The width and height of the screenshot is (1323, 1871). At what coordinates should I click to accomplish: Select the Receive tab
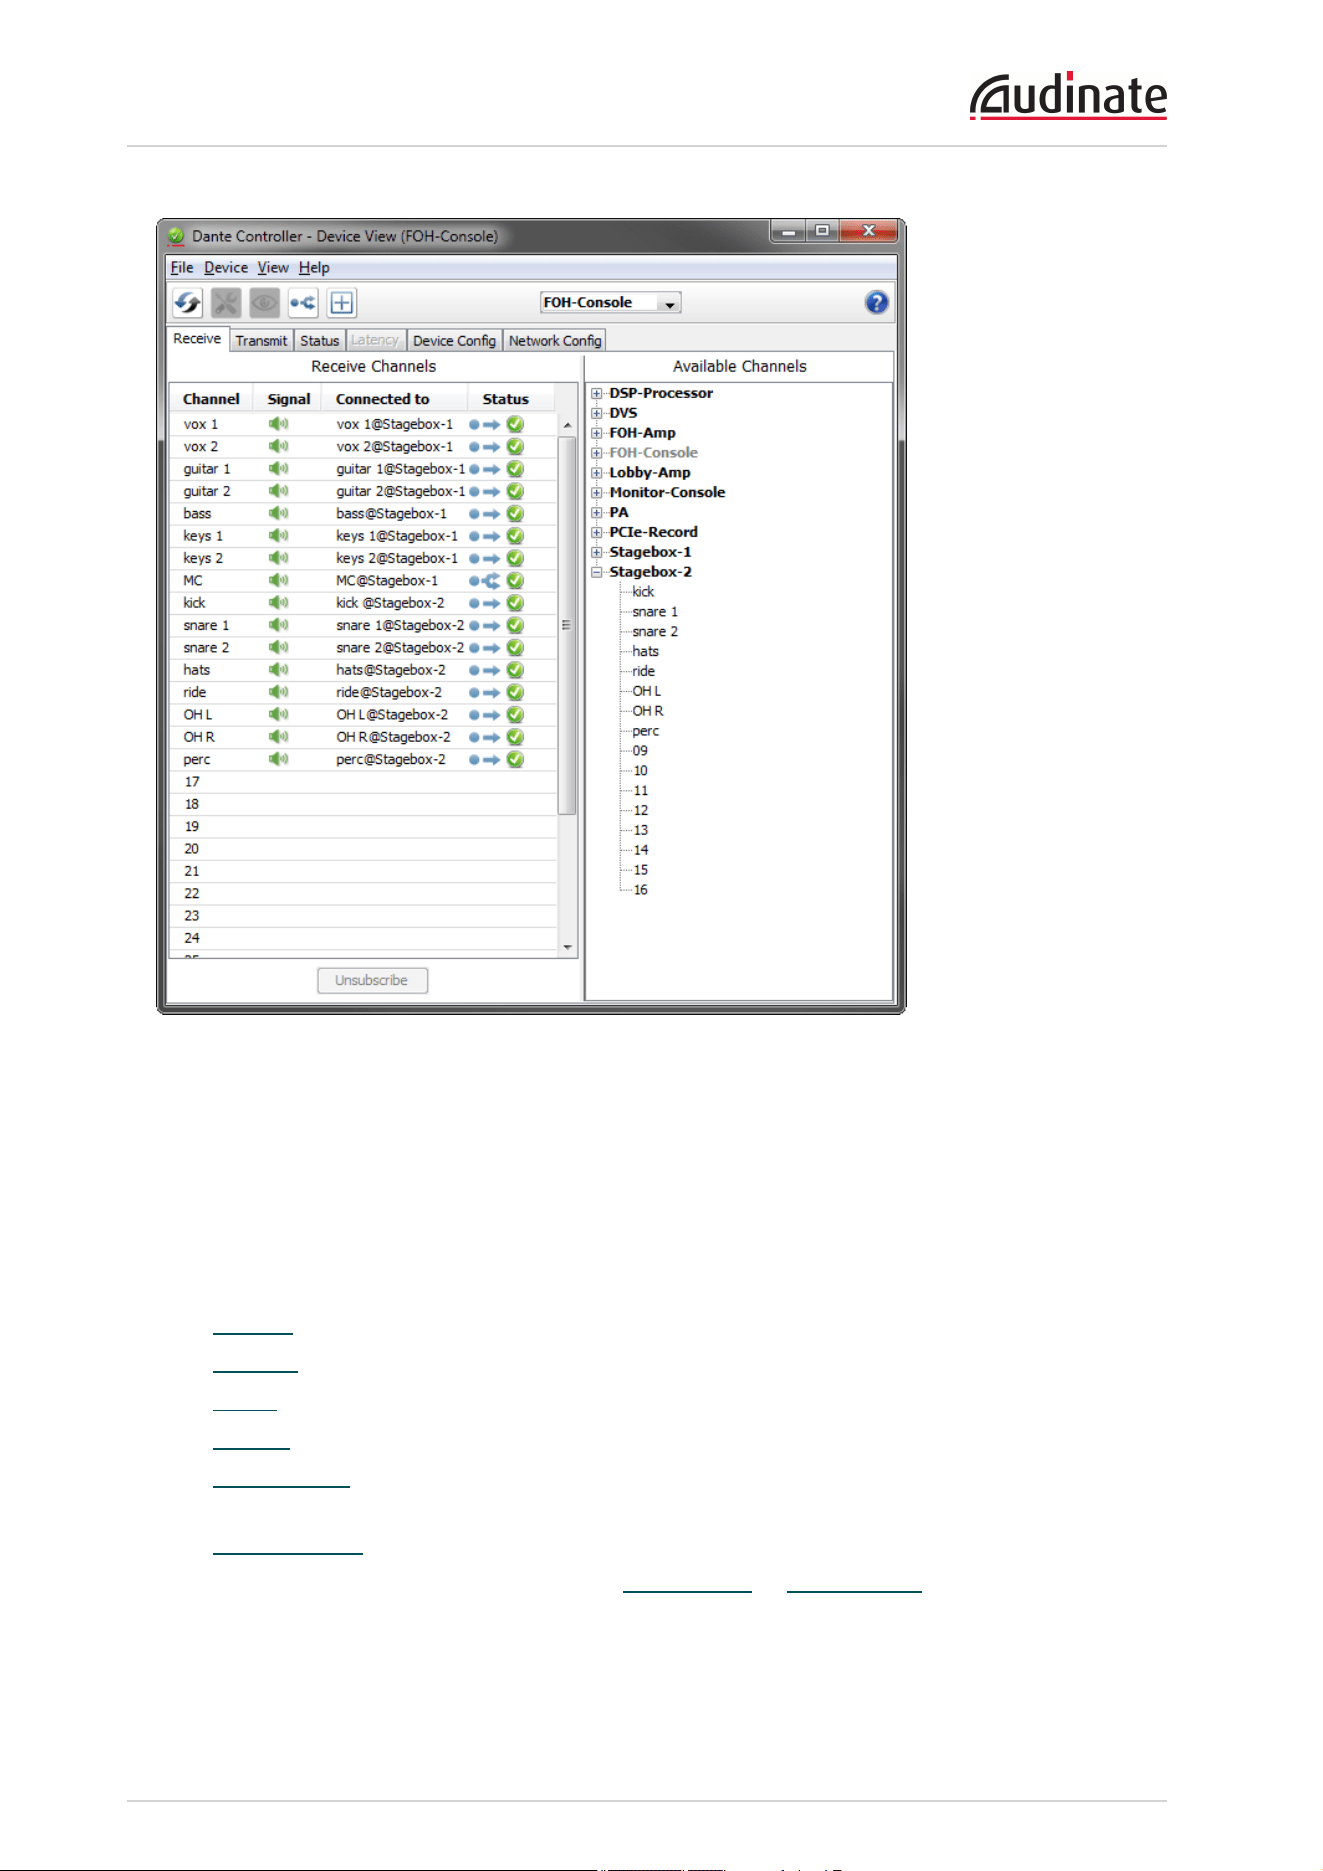[x=197, y=339]
